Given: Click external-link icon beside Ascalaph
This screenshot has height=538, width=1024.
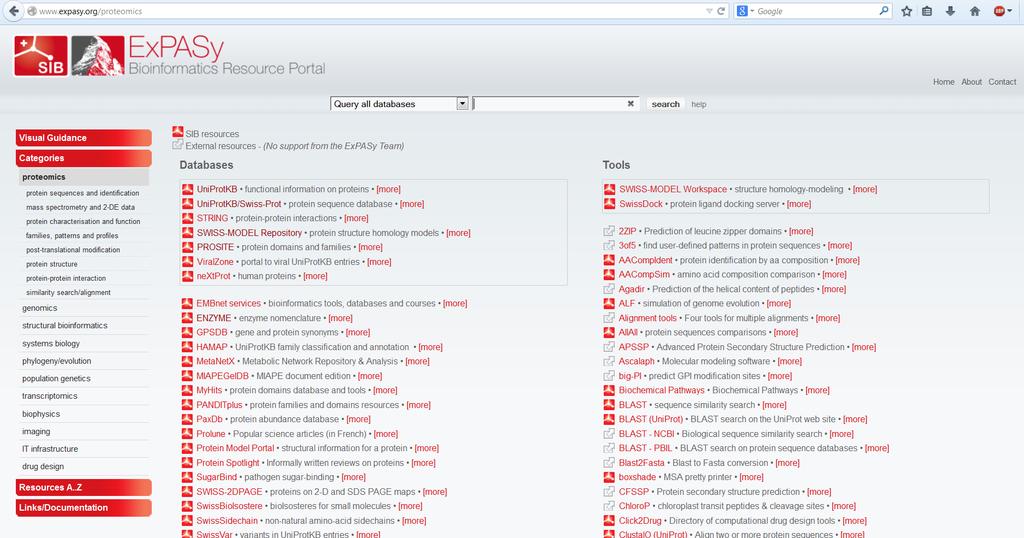Looking at the screenshot, I should 609,361.
